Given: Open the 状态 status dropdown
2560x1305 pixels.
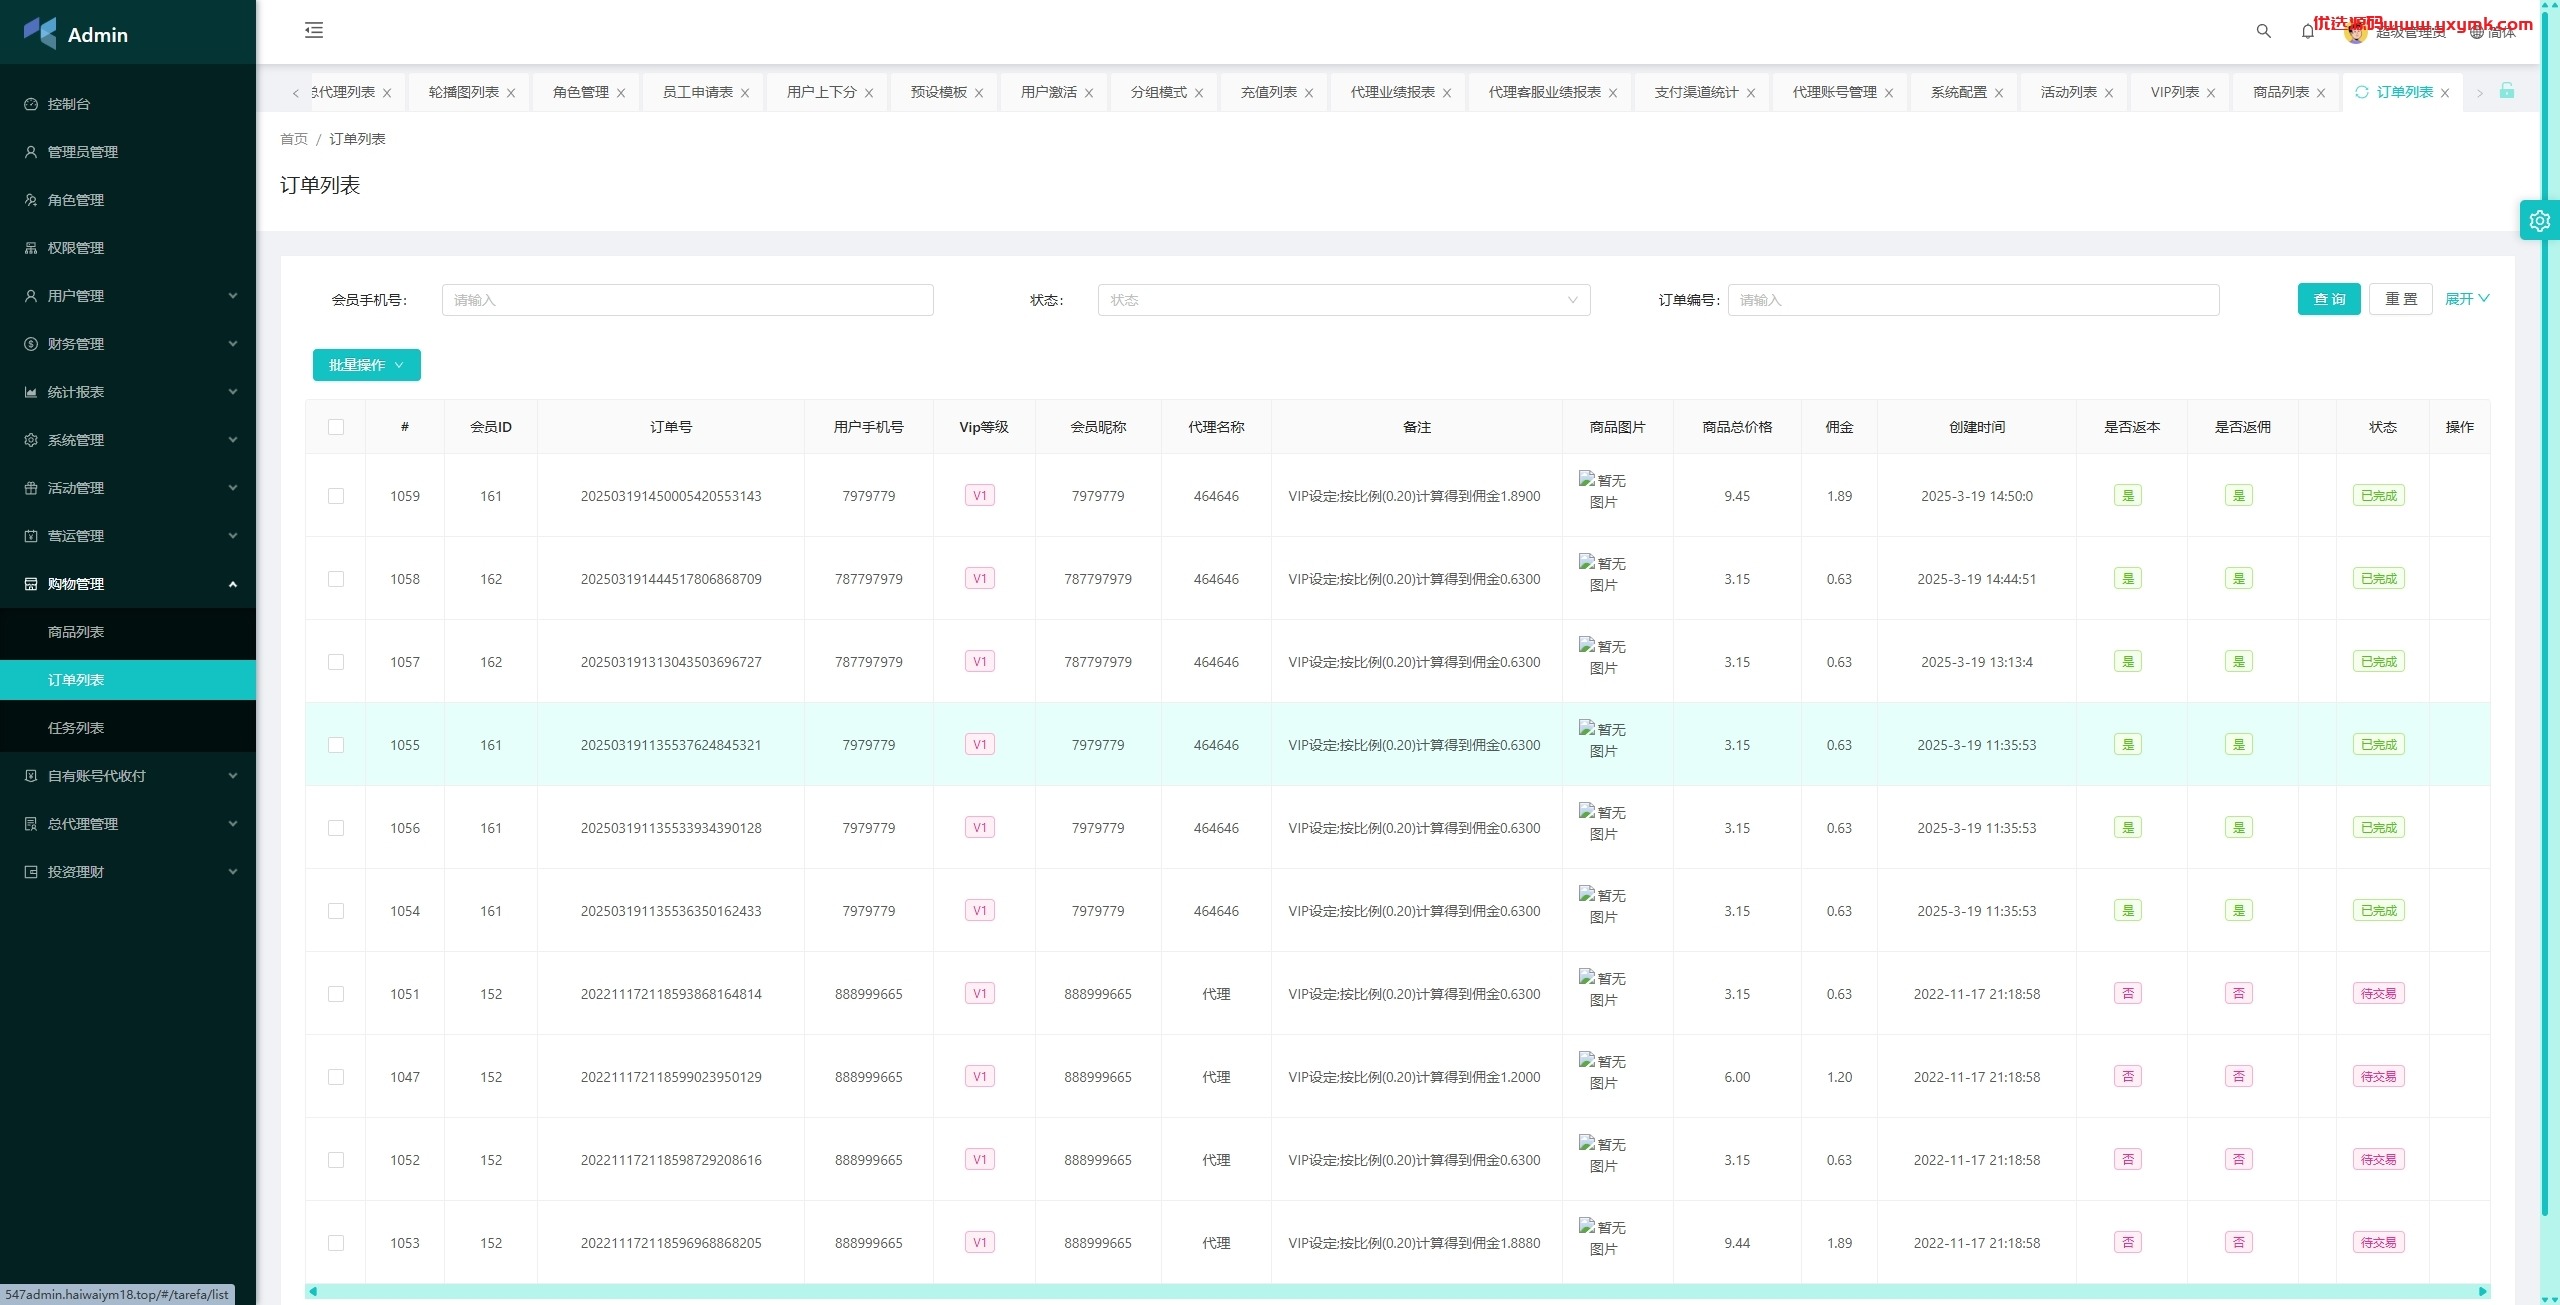Looking at the screenshot, I should [1344, 300].
